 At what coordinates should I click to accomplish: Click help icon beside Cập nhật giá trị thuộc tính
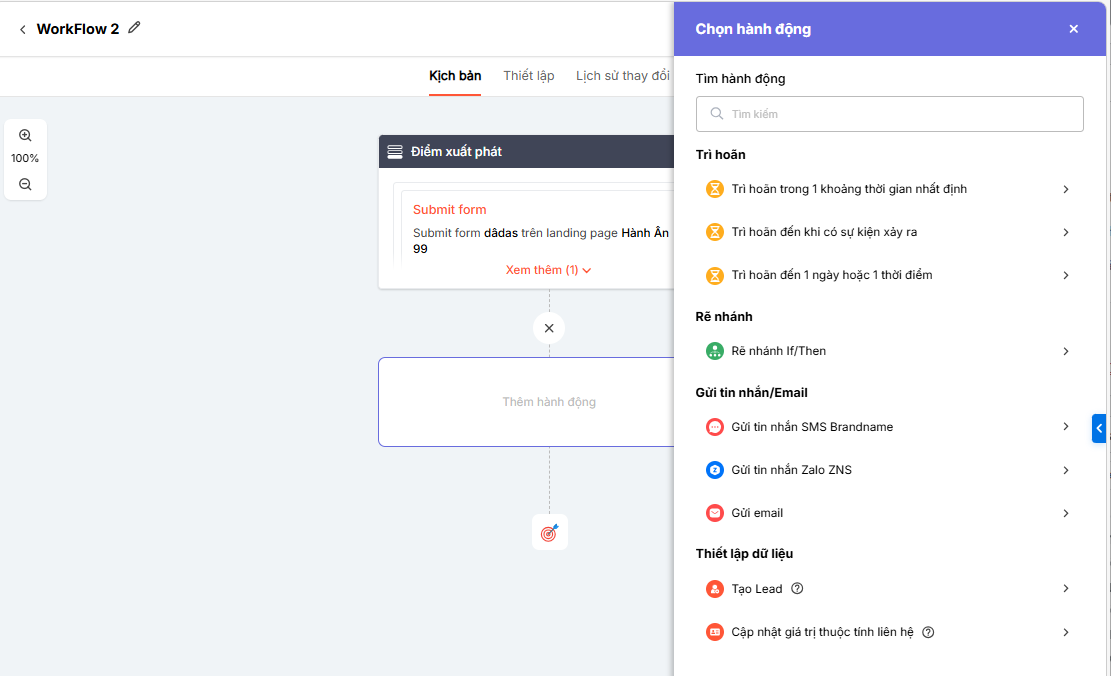(928, 632)
